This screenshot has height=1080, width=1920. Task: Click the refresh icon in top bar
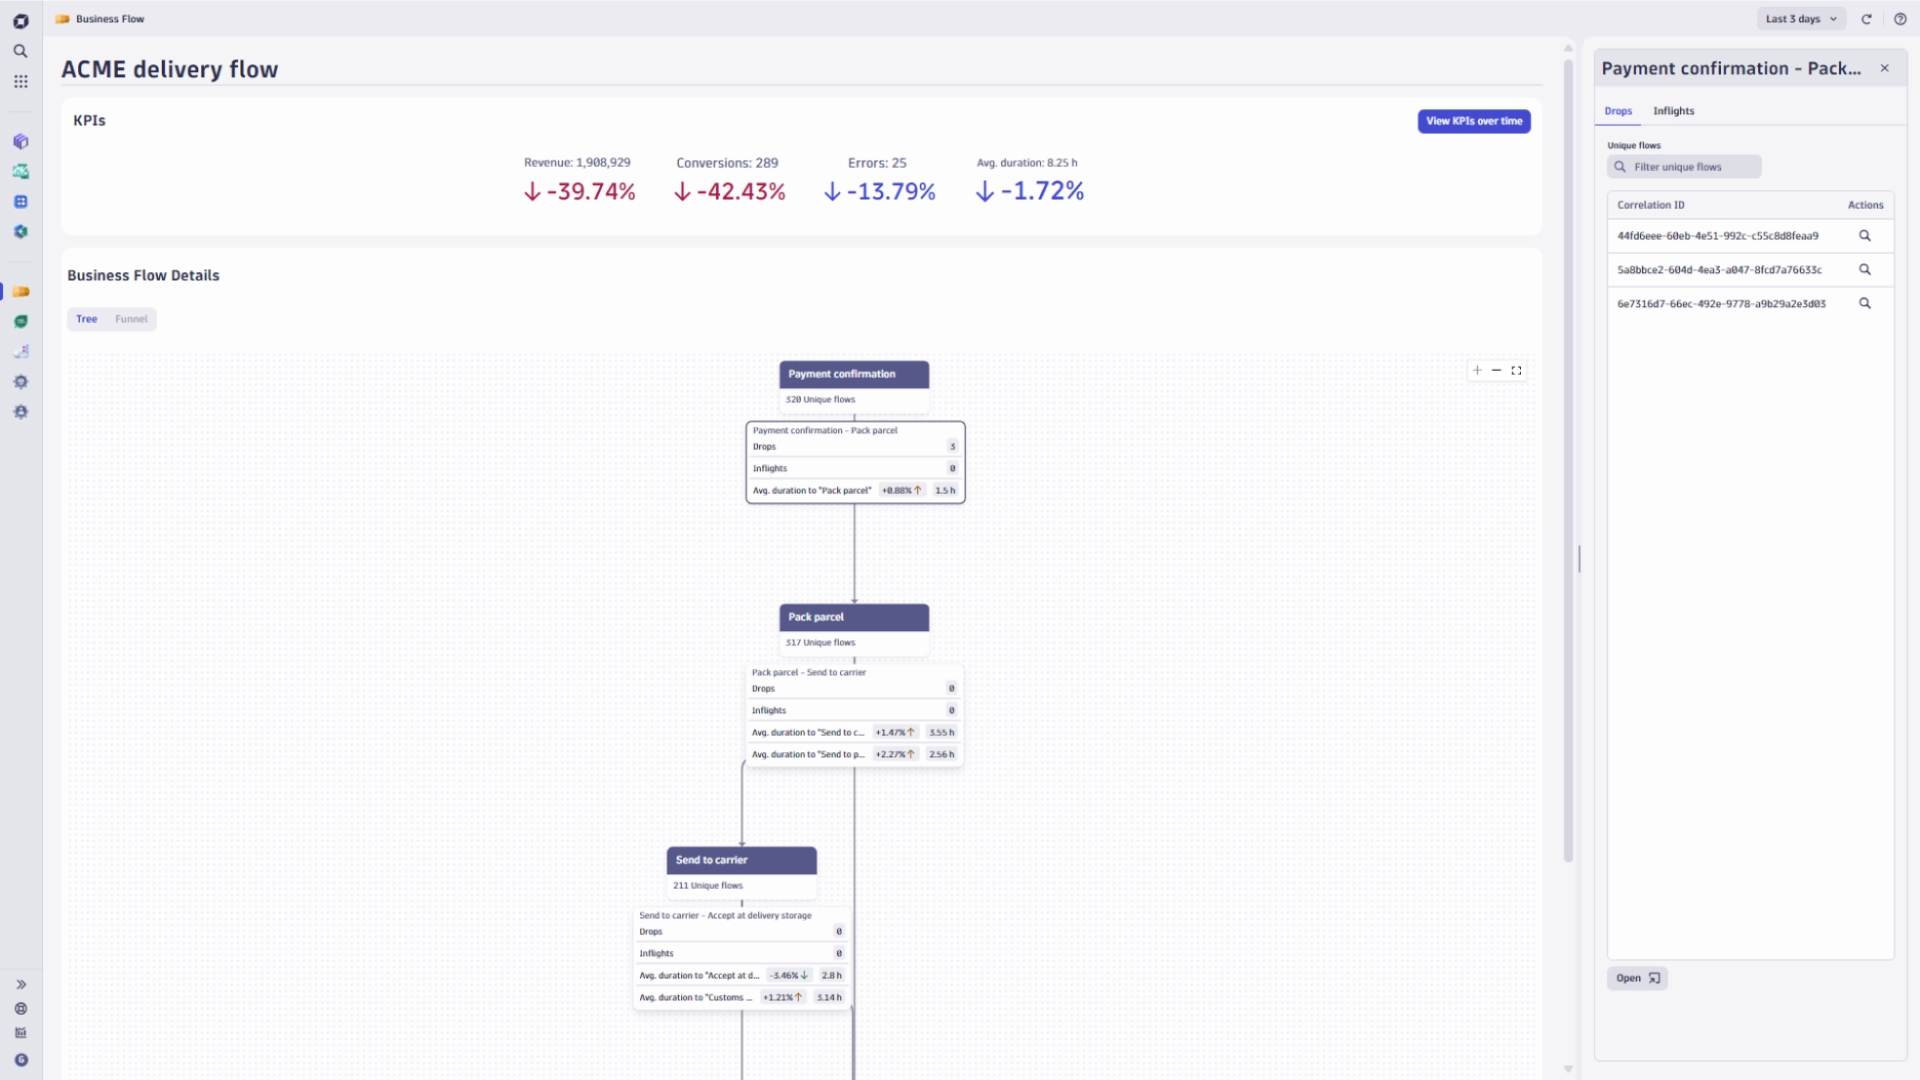pos(1866,19)
